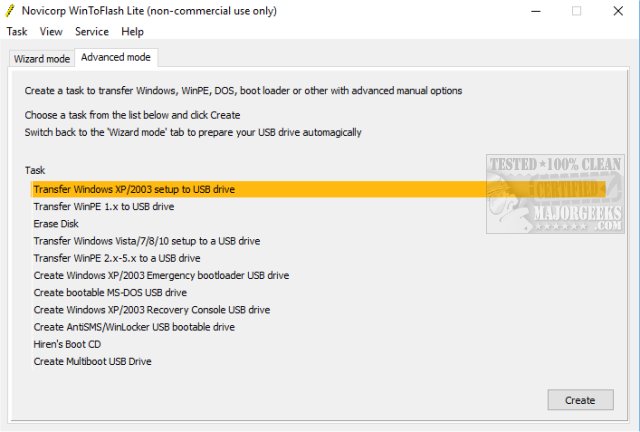Choose Create Windows XP/2003 Emergency bootloader task
Image resolution: width=640 pixels, height=432 pixels.
click(x=161, y=275)
